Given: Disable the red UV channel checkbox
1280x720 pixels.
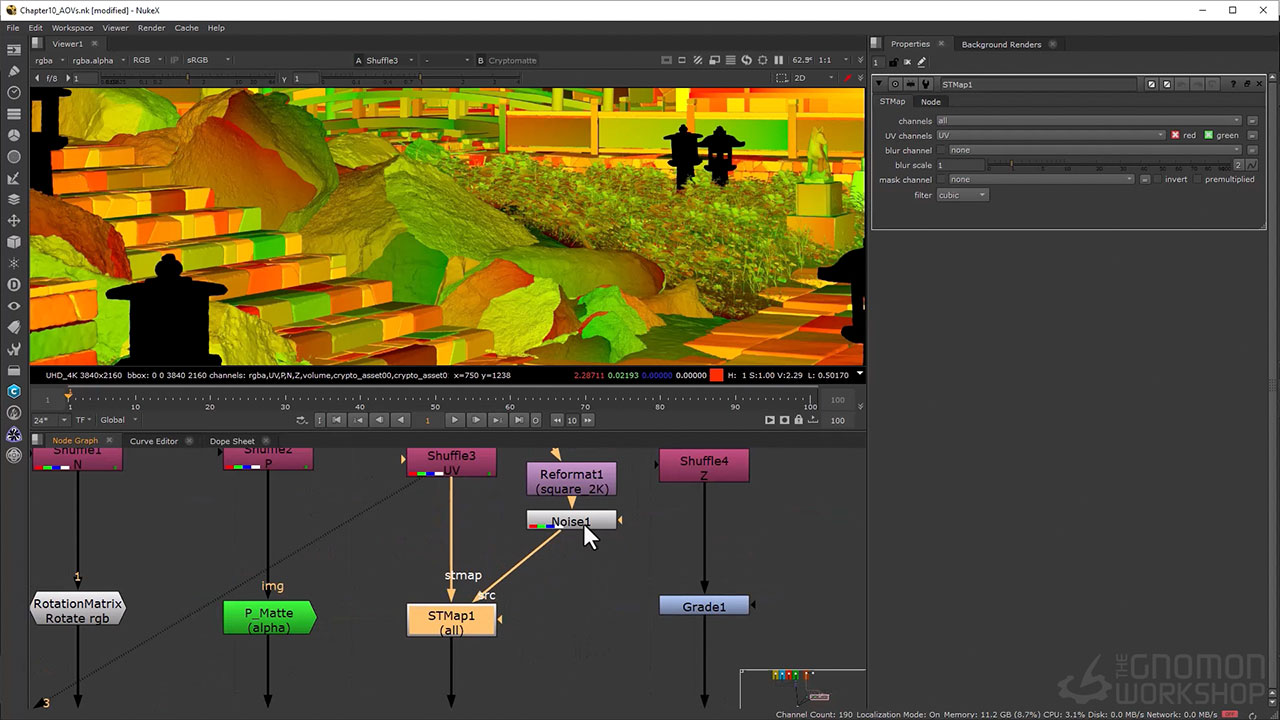Looking at the screenshot, I should (1176, 135).
